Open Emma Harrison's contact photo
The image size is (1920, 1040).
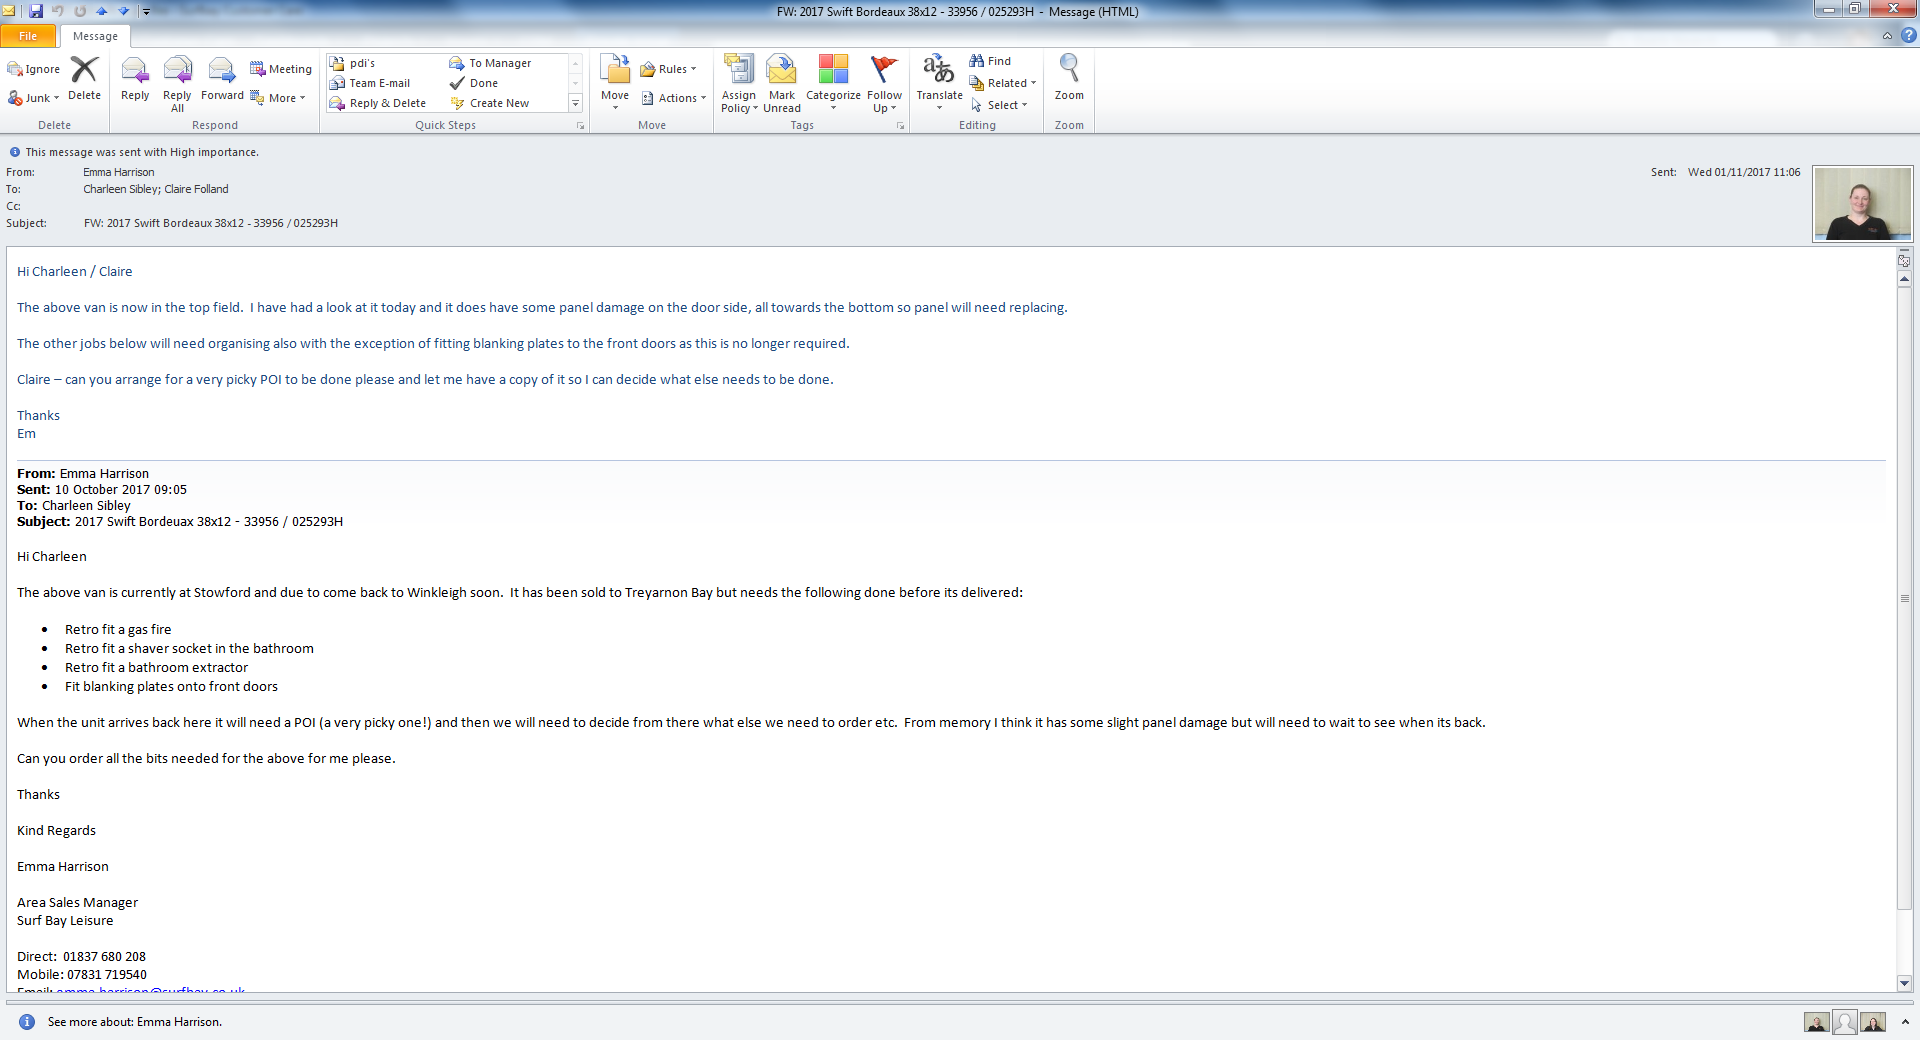click(1863, 204)
